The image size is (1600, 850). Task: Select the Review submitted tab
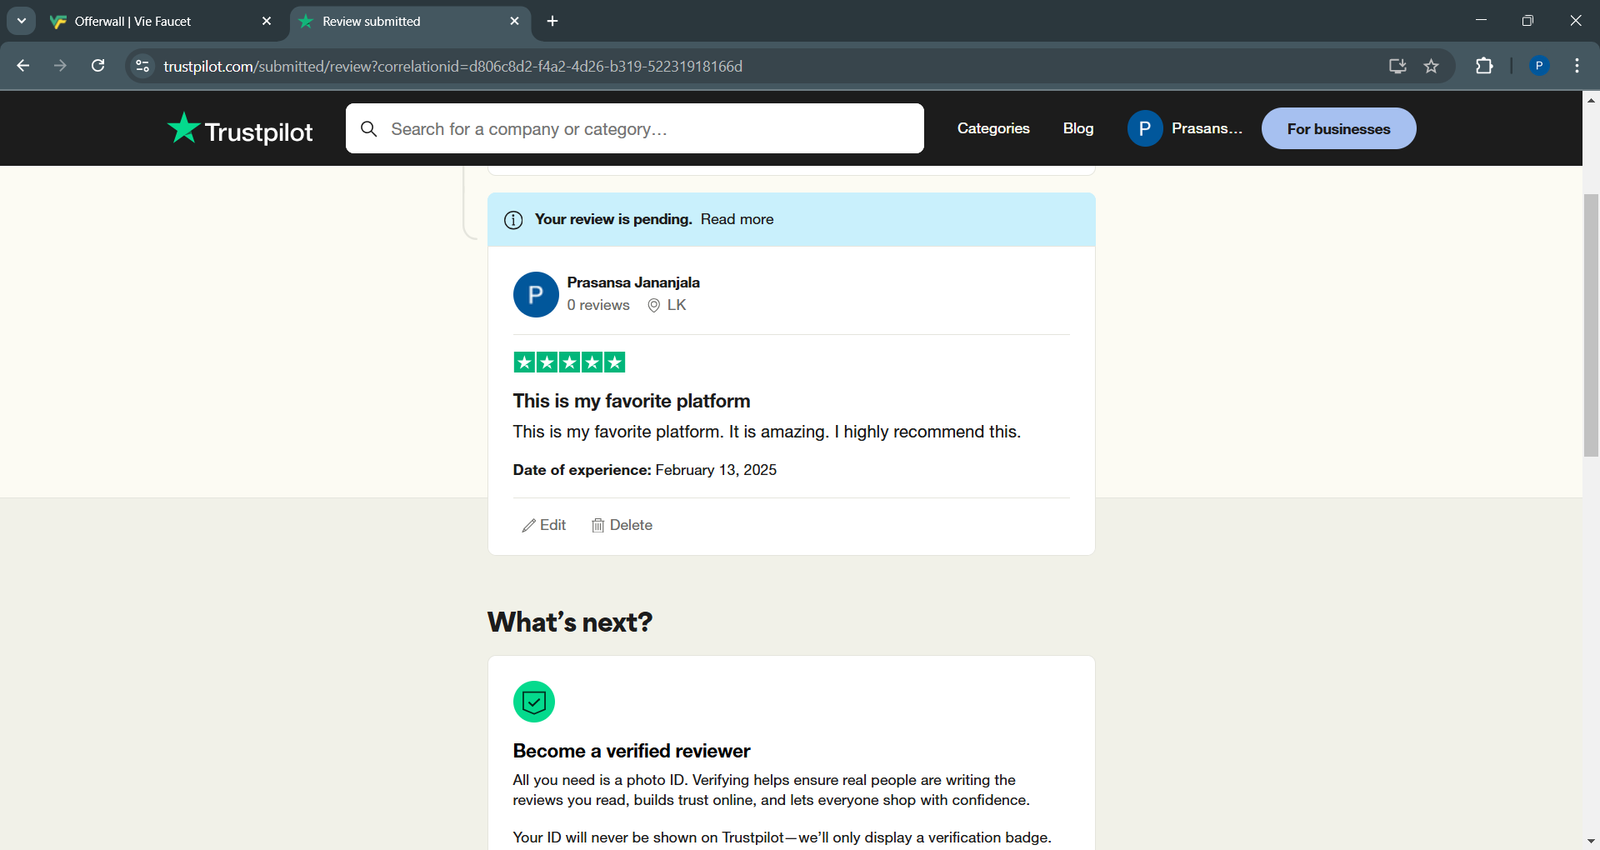[x=410, y=21]
